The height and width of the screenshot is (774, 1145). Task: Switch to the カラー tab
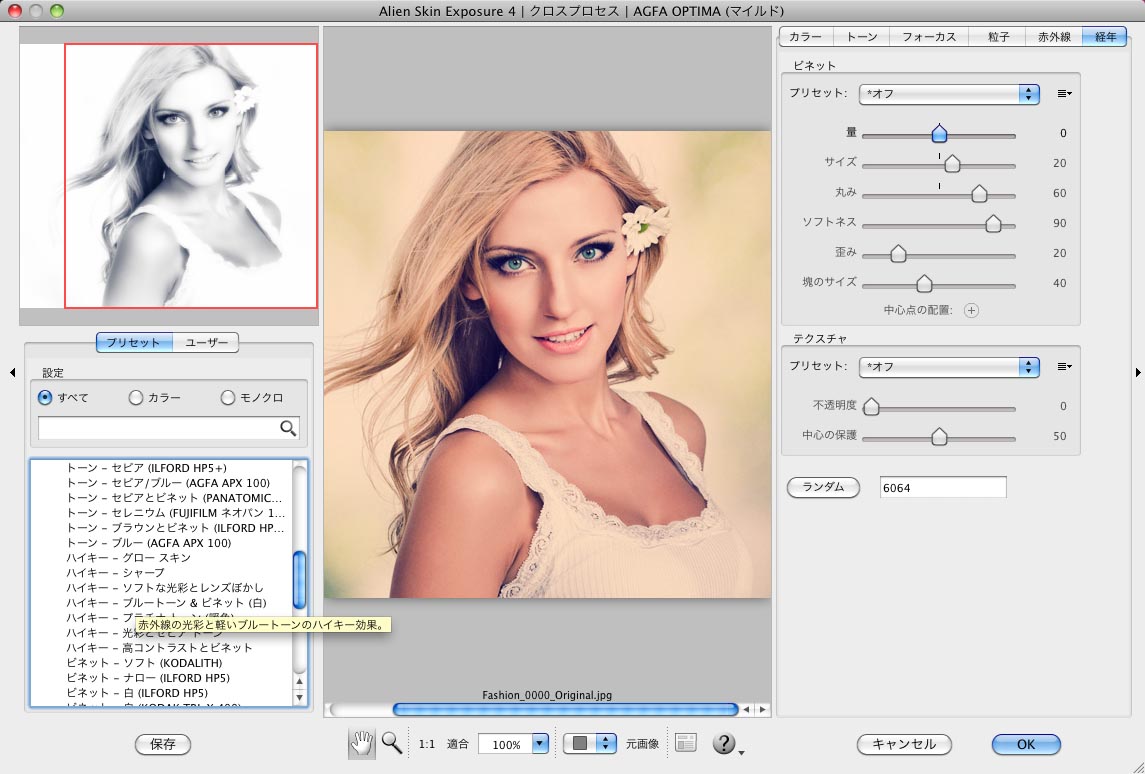tap(806, 37)
